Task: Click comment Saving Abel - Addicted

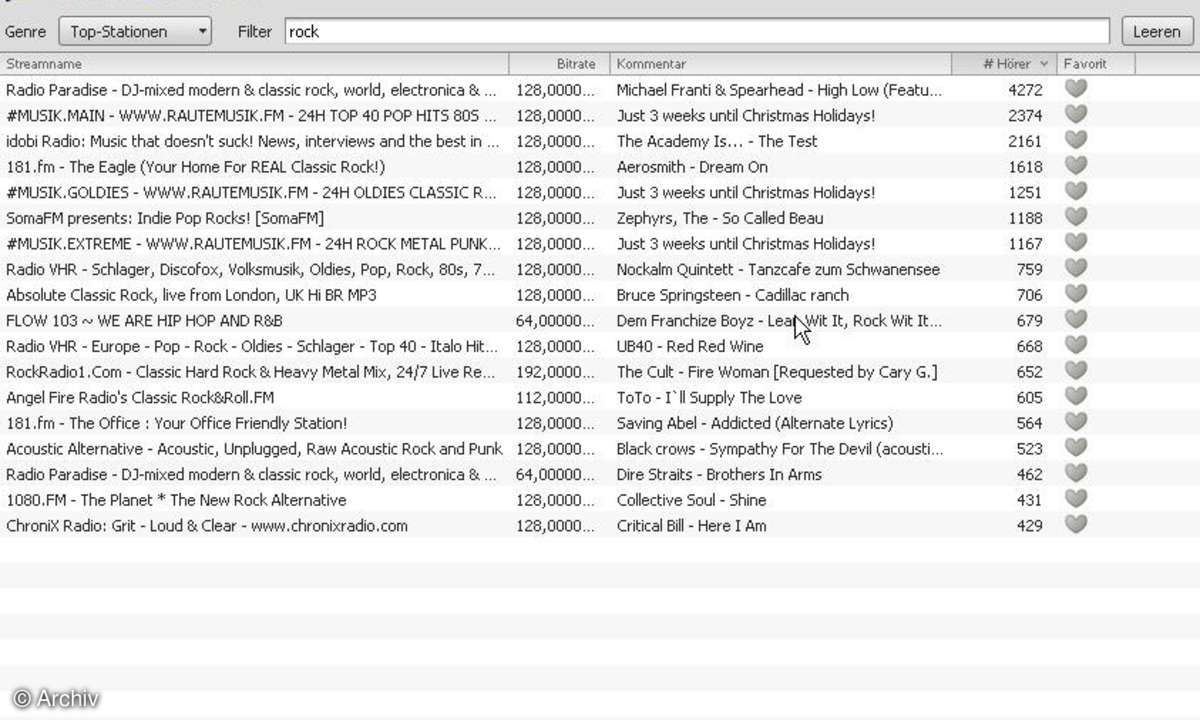Action: tap(755, 423)
